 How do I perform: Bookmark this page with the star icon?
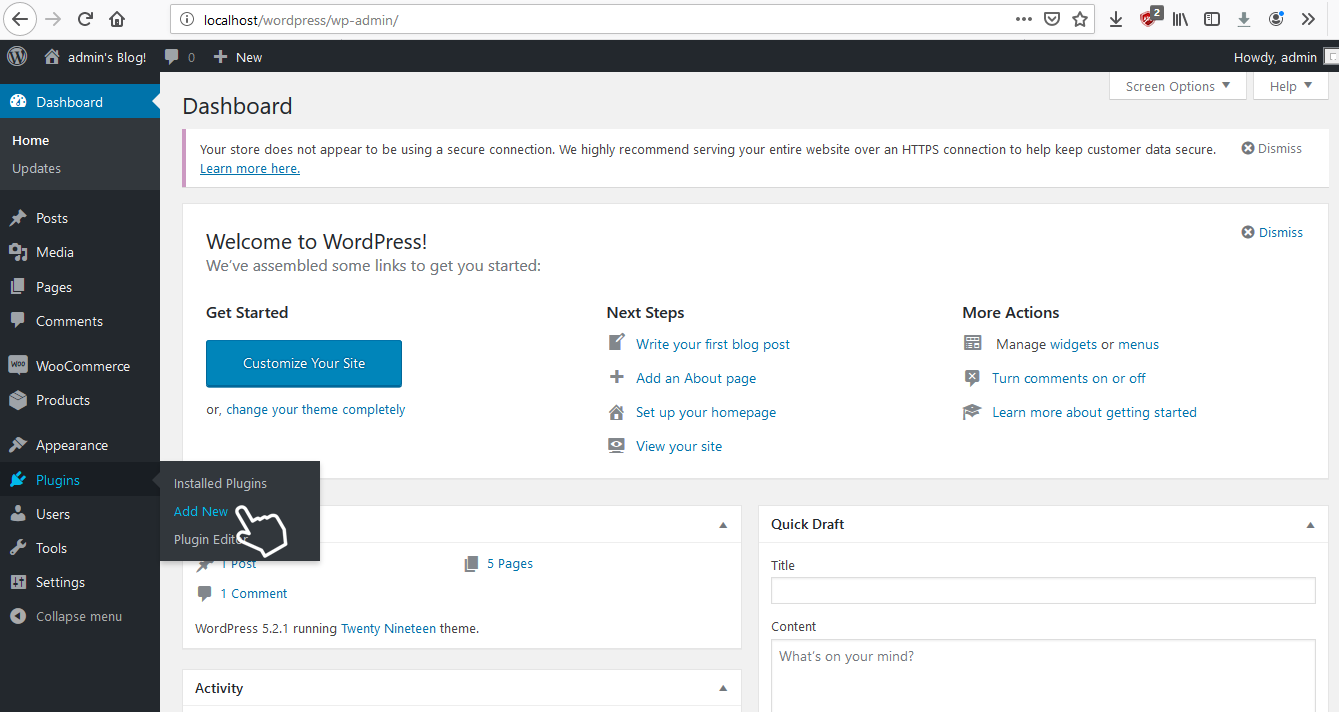tap(1080, 19)
